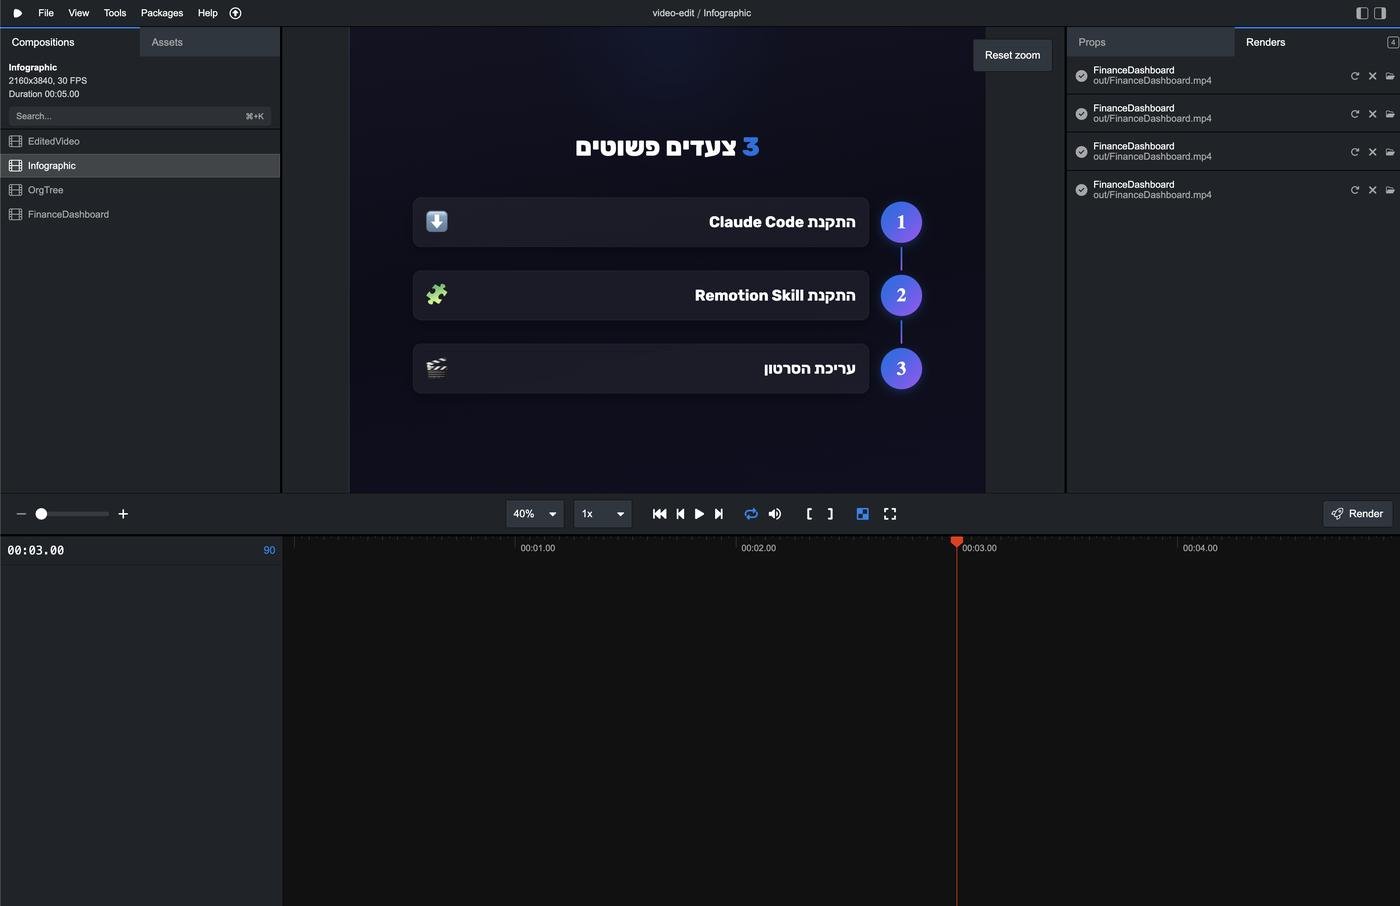This screenshot has width=1400, height=906.
Task: Play the Infographic composition
Action: tap(699, 514)
